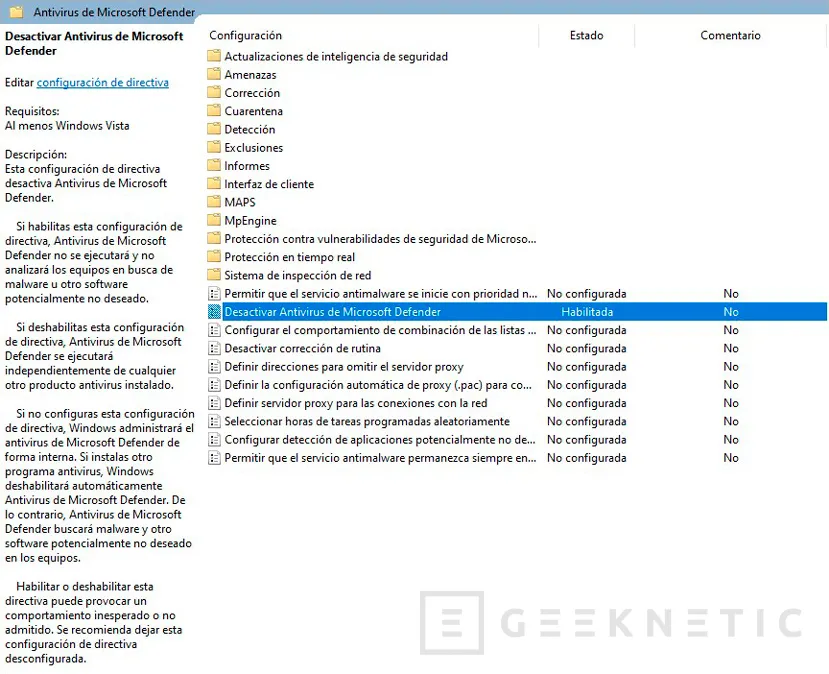This screenshot has width=829, height=674.
Task: Select the 'Detección' folder name
Action: point(250,130)
